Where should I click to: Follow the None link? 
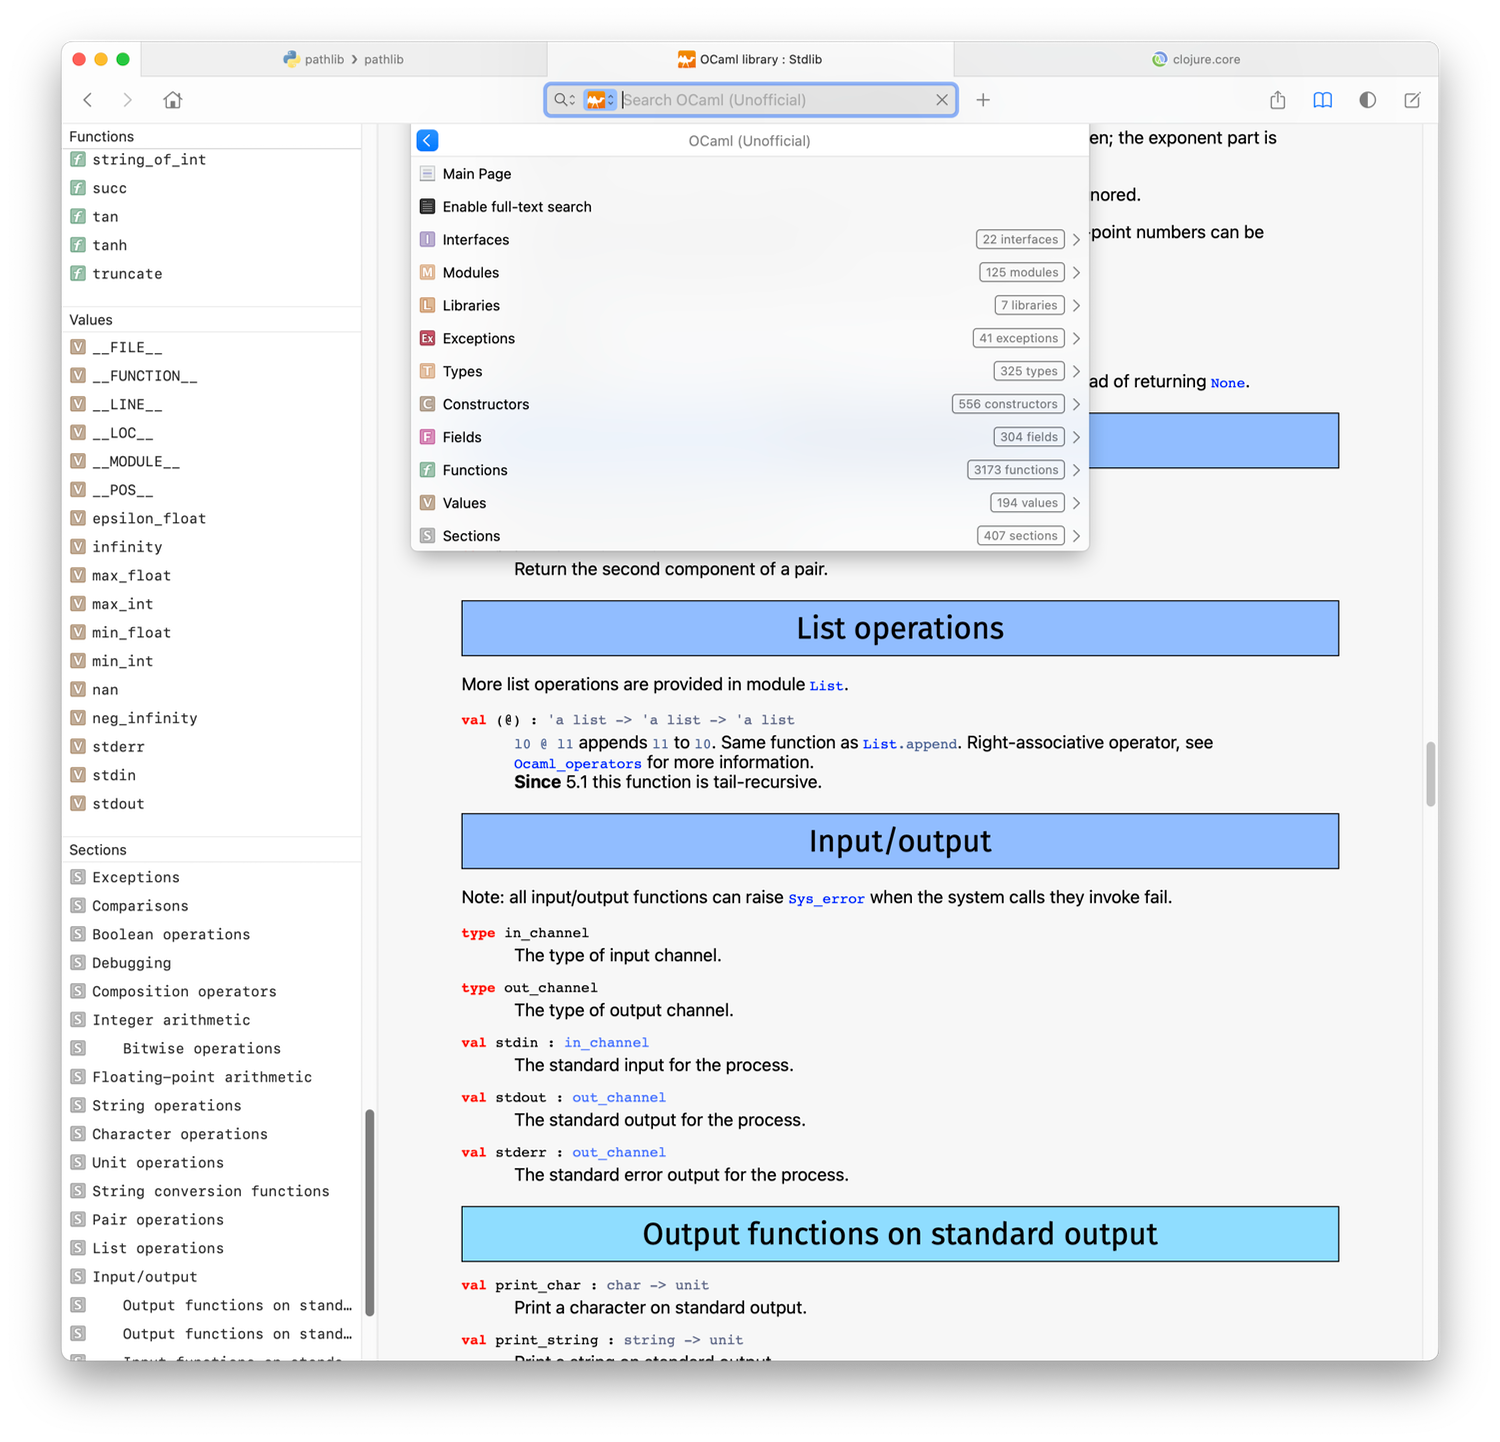coord(1228,383)
